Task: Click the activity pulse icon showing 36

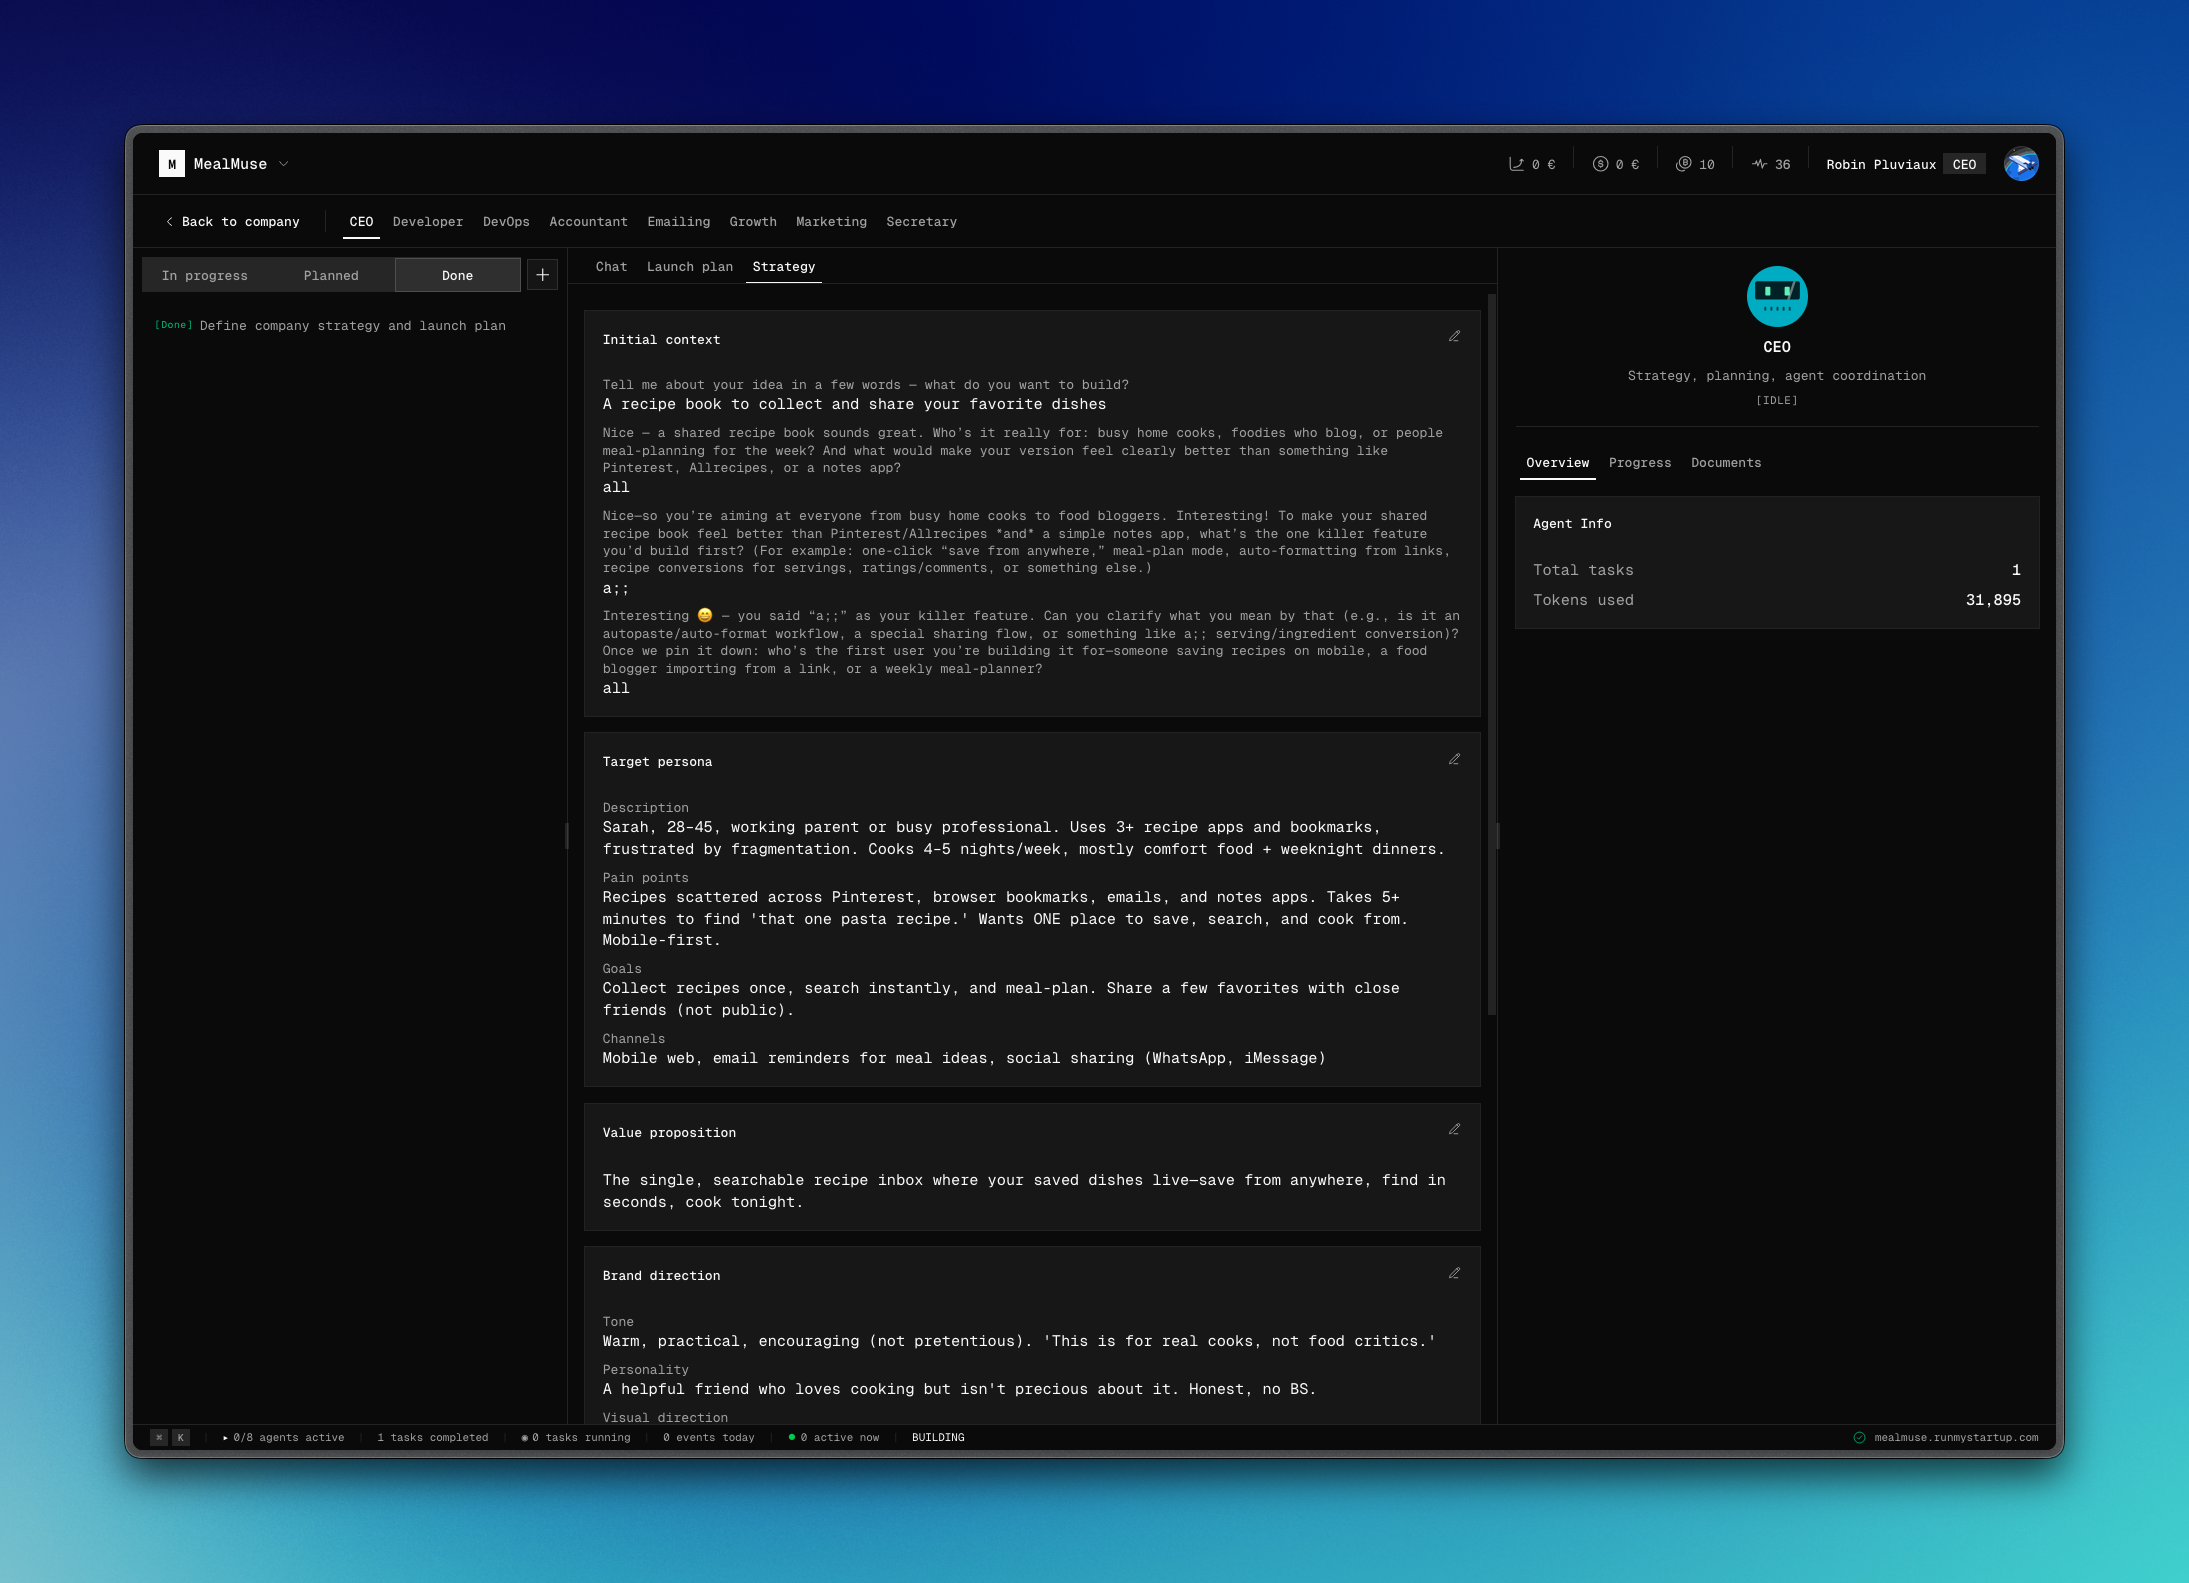Action: click(1761, 163)
